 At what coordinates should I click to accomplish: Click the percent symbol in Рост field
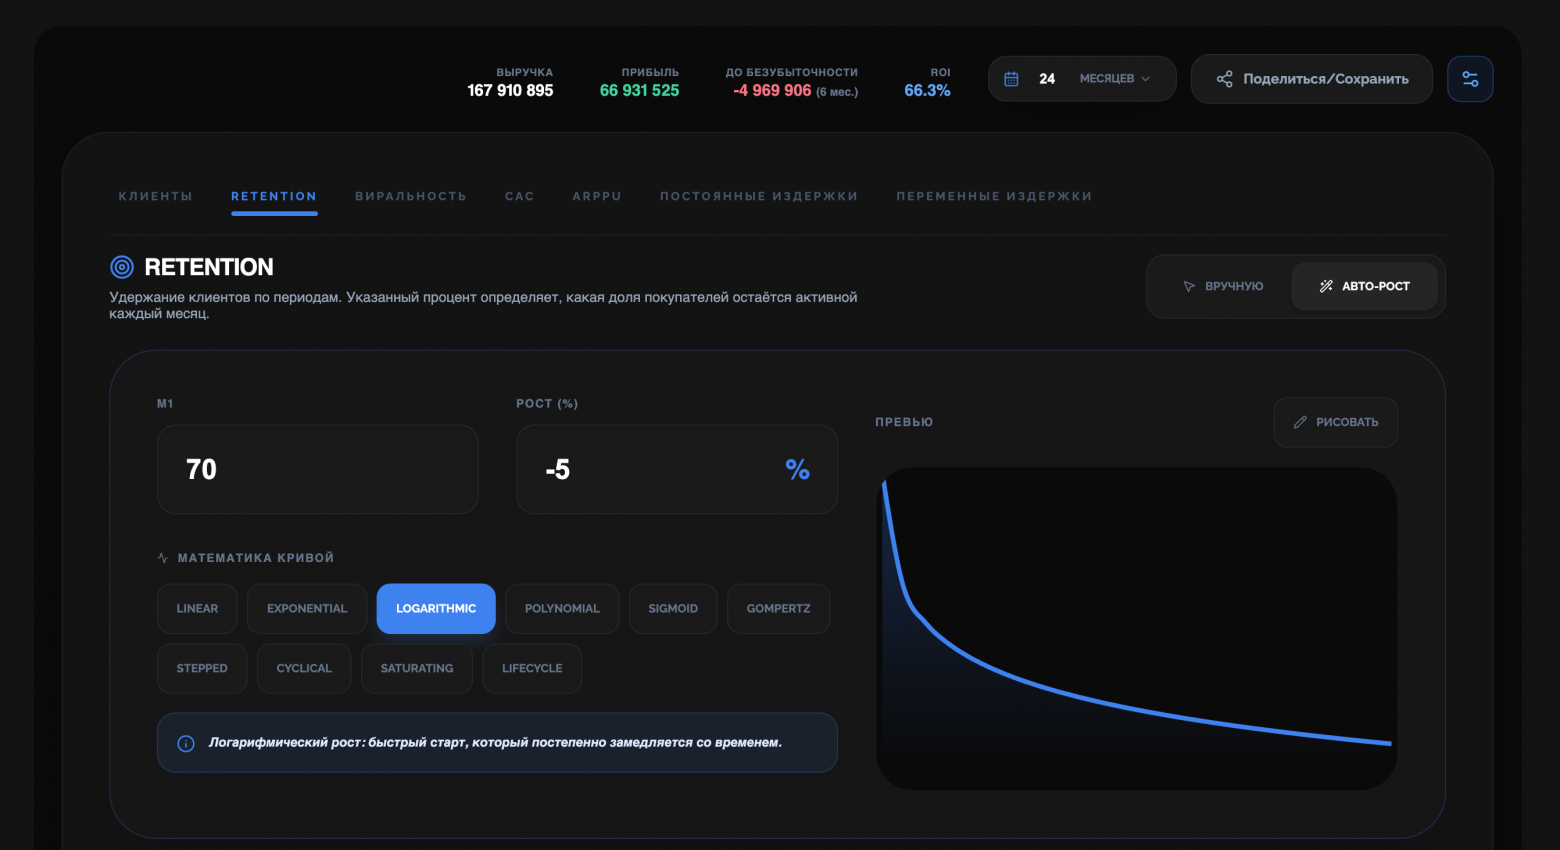tap(797, 469)
